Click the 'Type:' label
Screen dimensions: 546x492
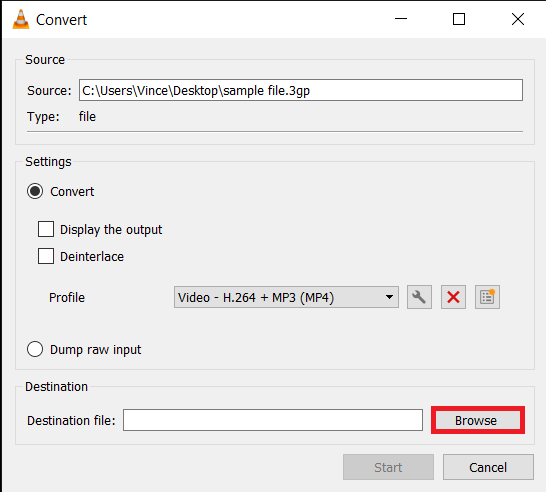[x=43, y=117]
